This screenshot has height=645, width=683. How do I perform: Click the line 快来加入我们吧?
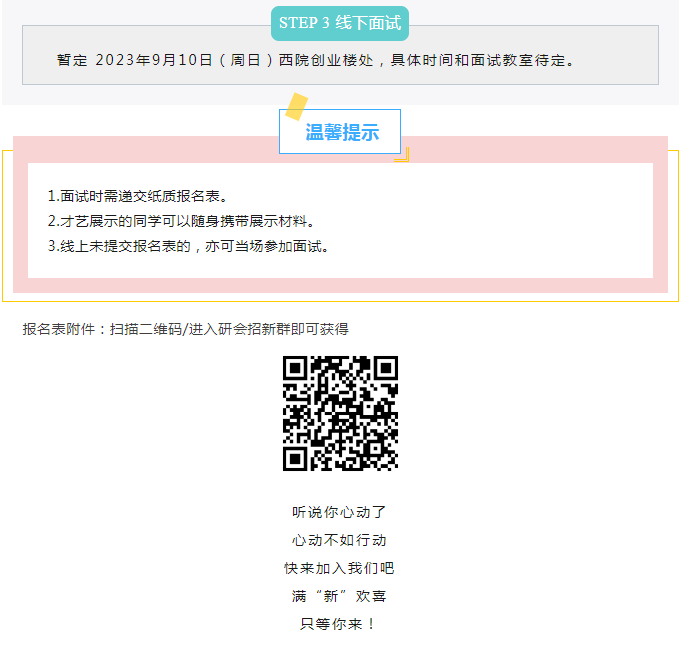click(x=340, y=568)
